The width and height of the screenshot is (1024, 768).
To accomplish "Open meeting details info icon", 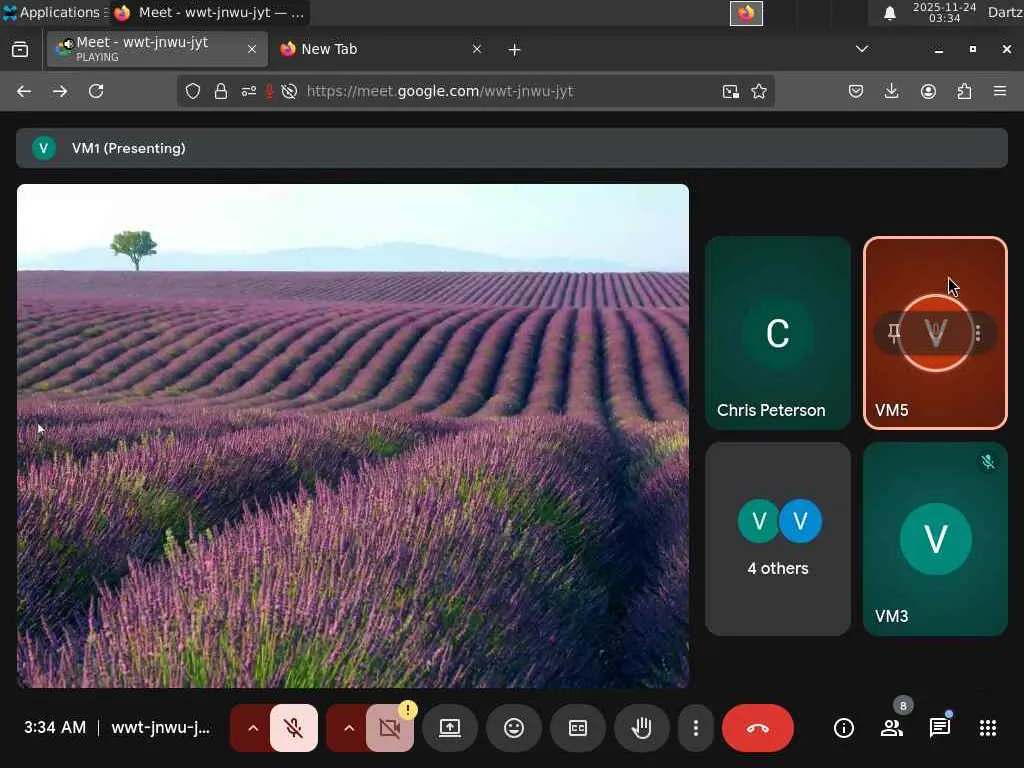I will pyautogui.click(x=844, y=728).
